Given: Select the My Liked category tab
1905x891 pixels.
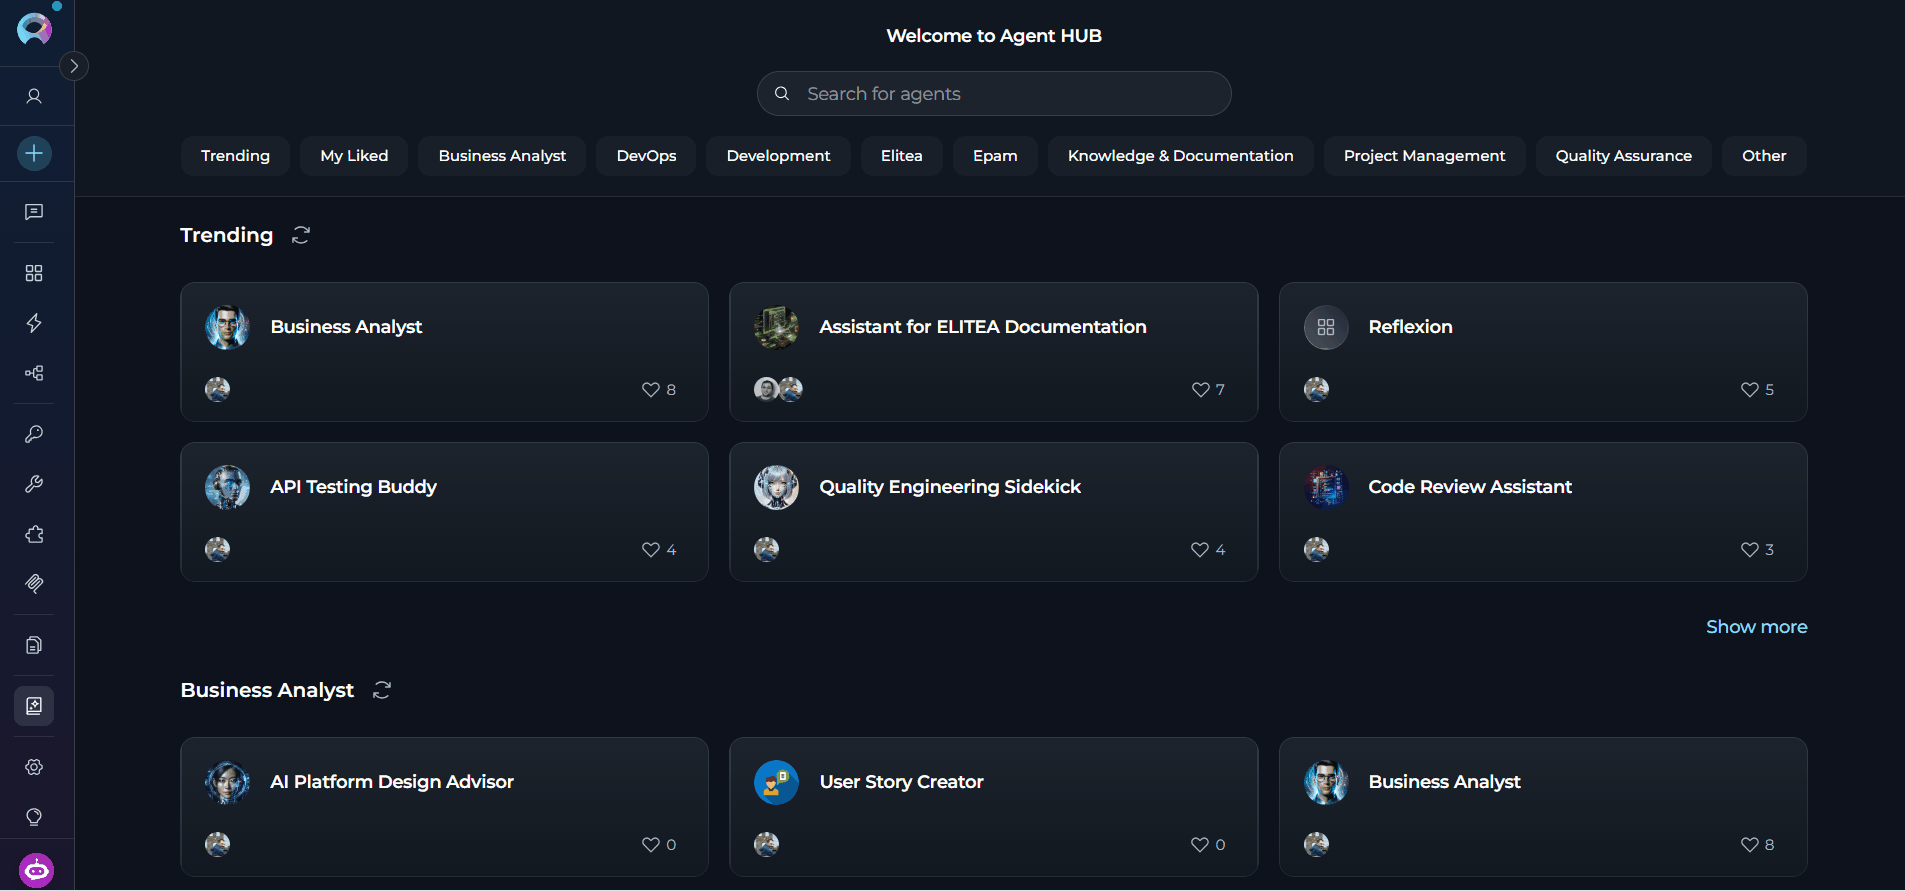Looking at the screenshot, I should click(x=354, y=156).
